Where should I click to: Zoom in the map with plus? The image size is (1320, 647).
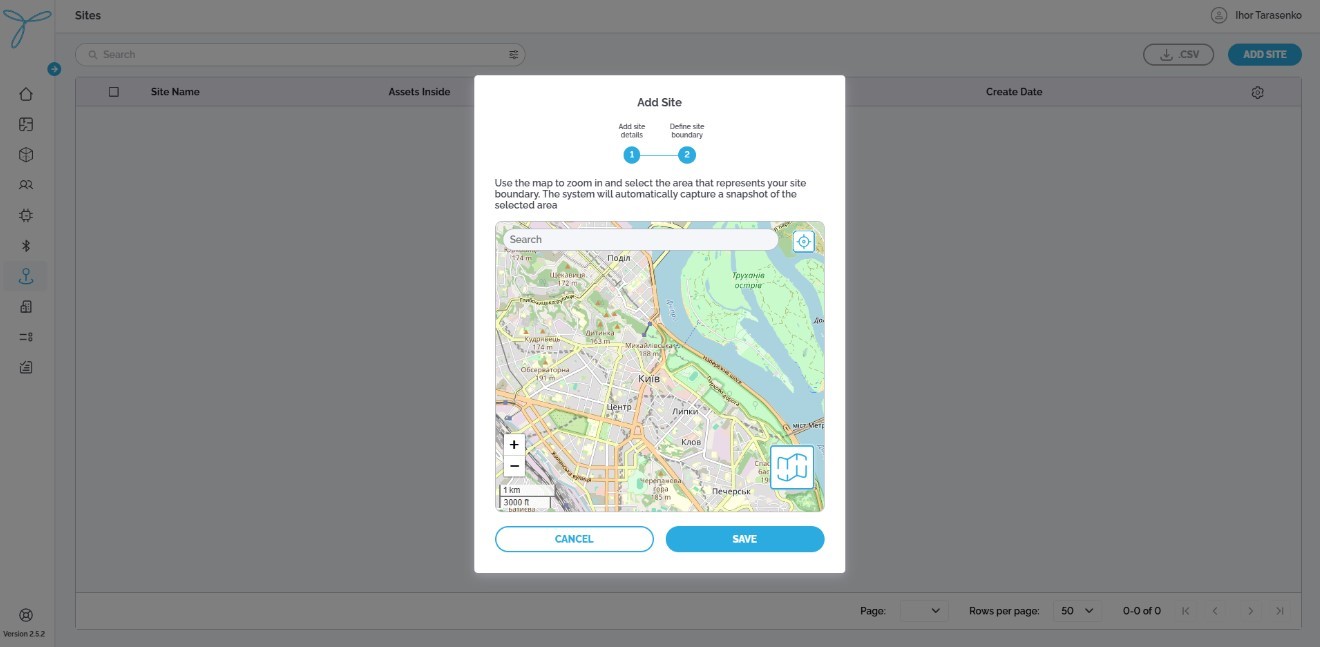point(514,444)
